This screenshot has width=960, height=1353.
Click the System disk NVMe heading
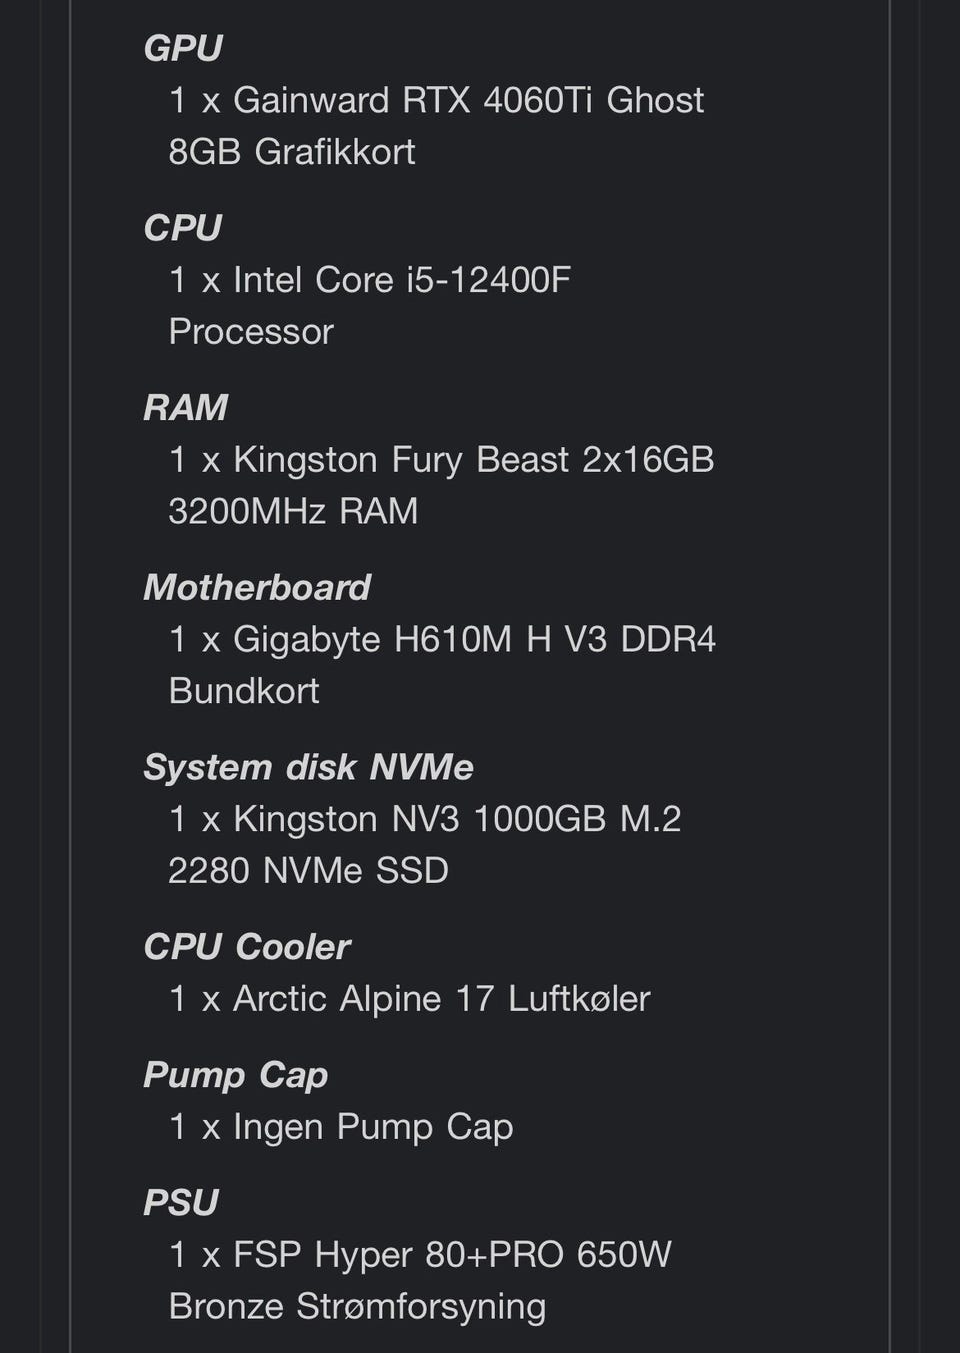[308, 767]
